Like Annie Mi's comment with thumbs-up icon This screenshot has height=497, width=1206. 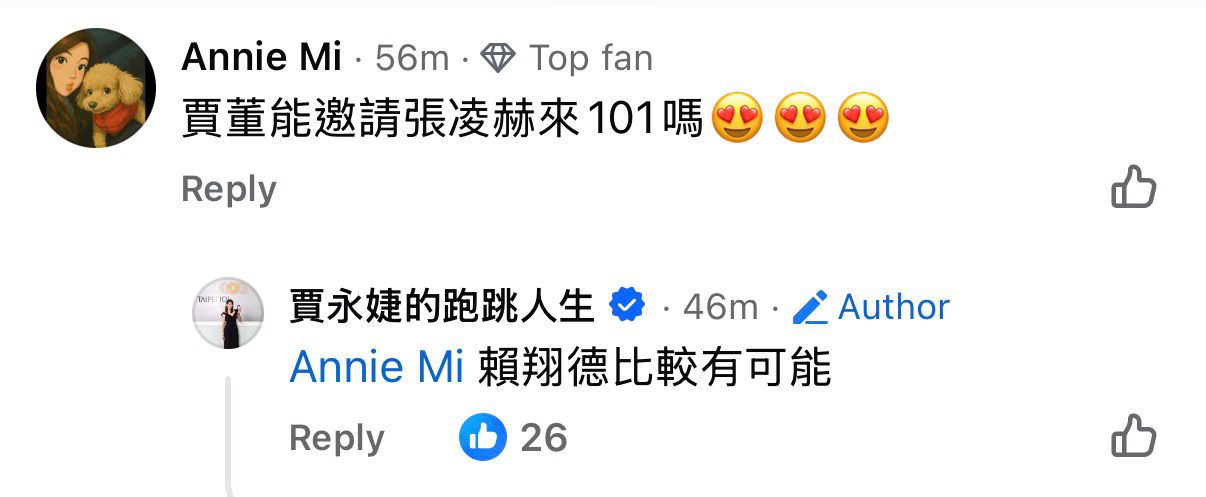[x=1133, y=187]
